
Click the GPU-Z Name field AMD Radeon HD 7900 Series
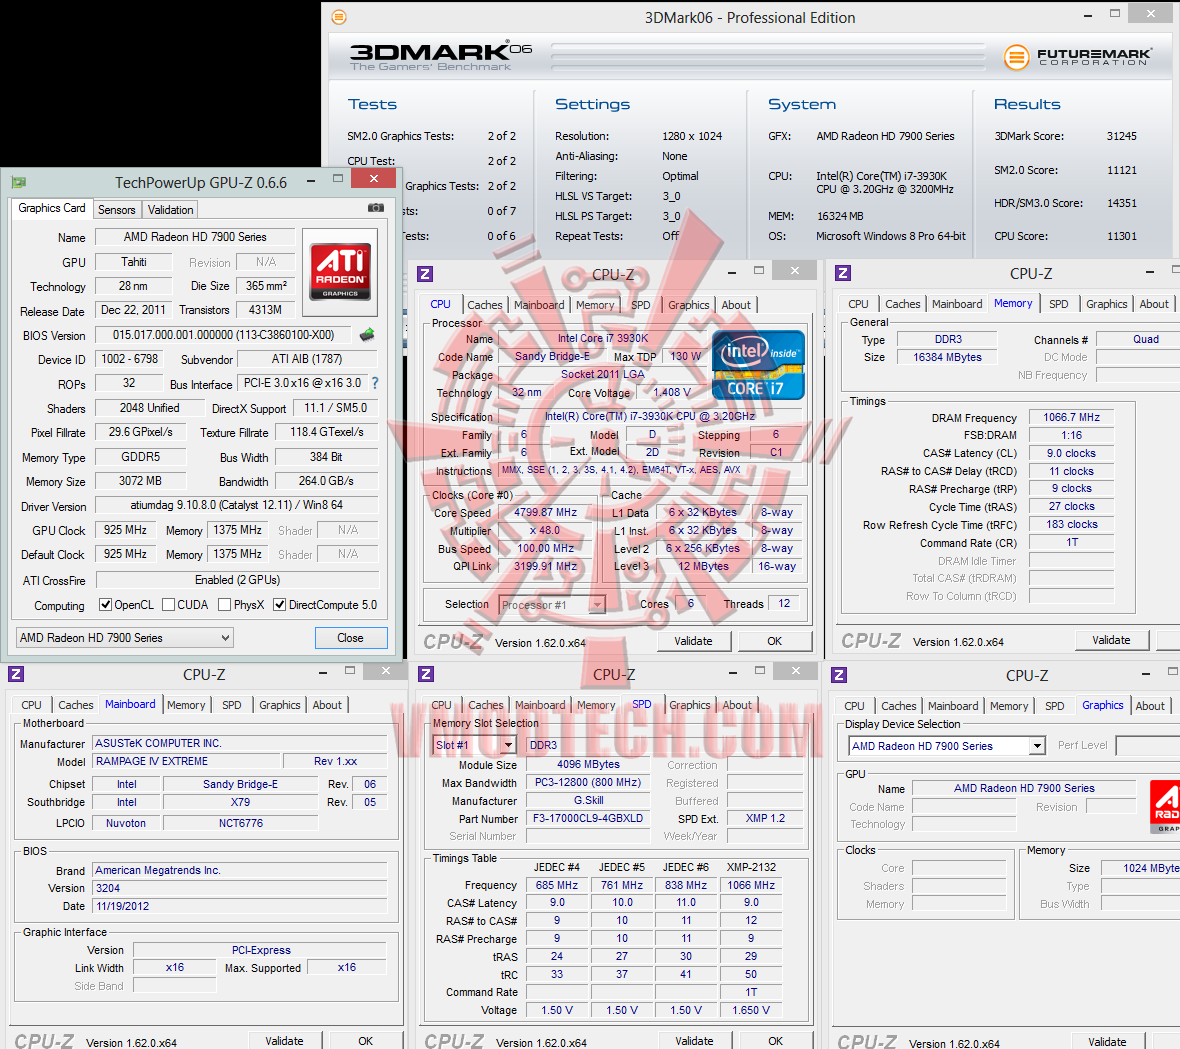[195, 237]
